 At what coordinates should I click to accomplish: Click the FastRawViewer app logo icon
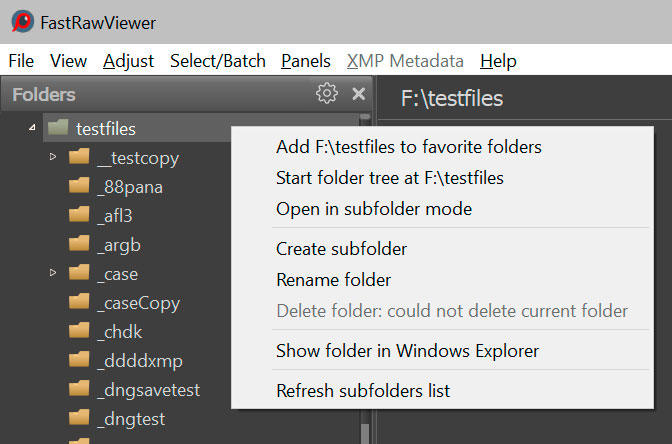click(19, 21)
